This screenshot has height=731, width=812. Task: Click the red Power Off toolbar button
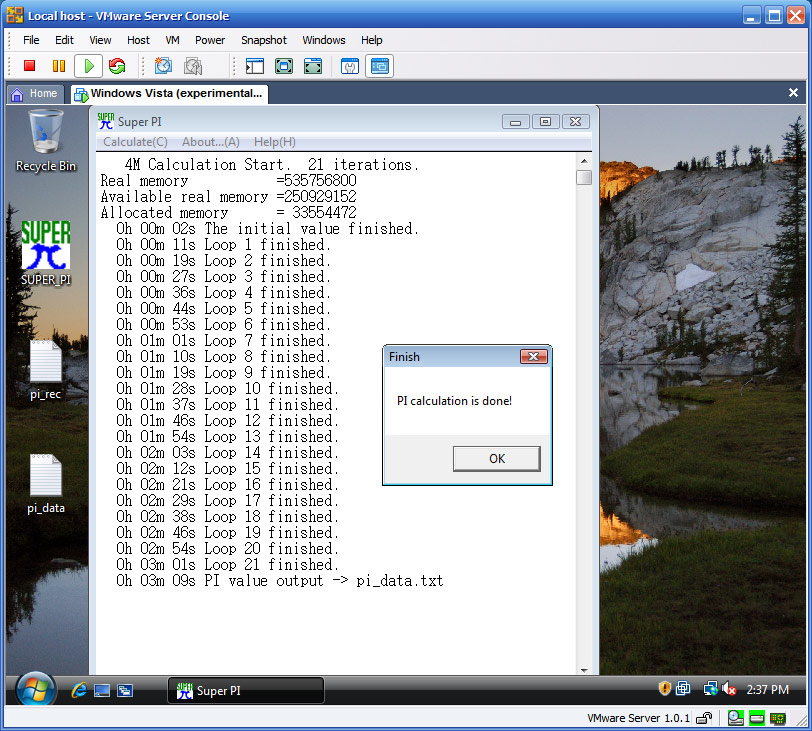[x=30, y=66]
